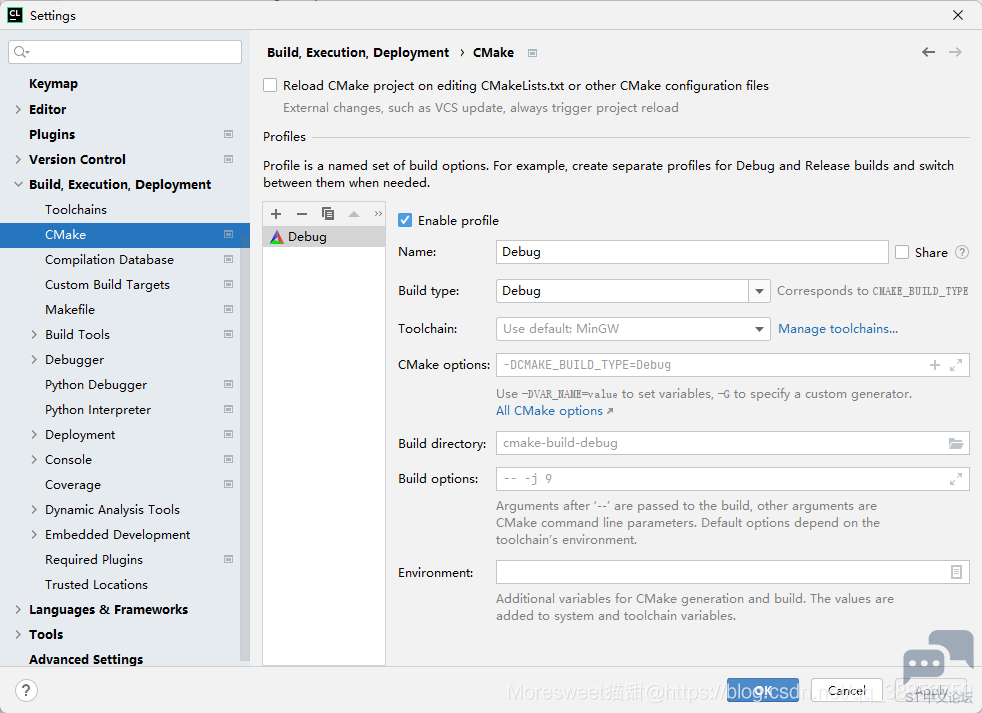Remove selected profile with minus icon
The height and width of the screenshot is (713, 982).
[302, 214]
